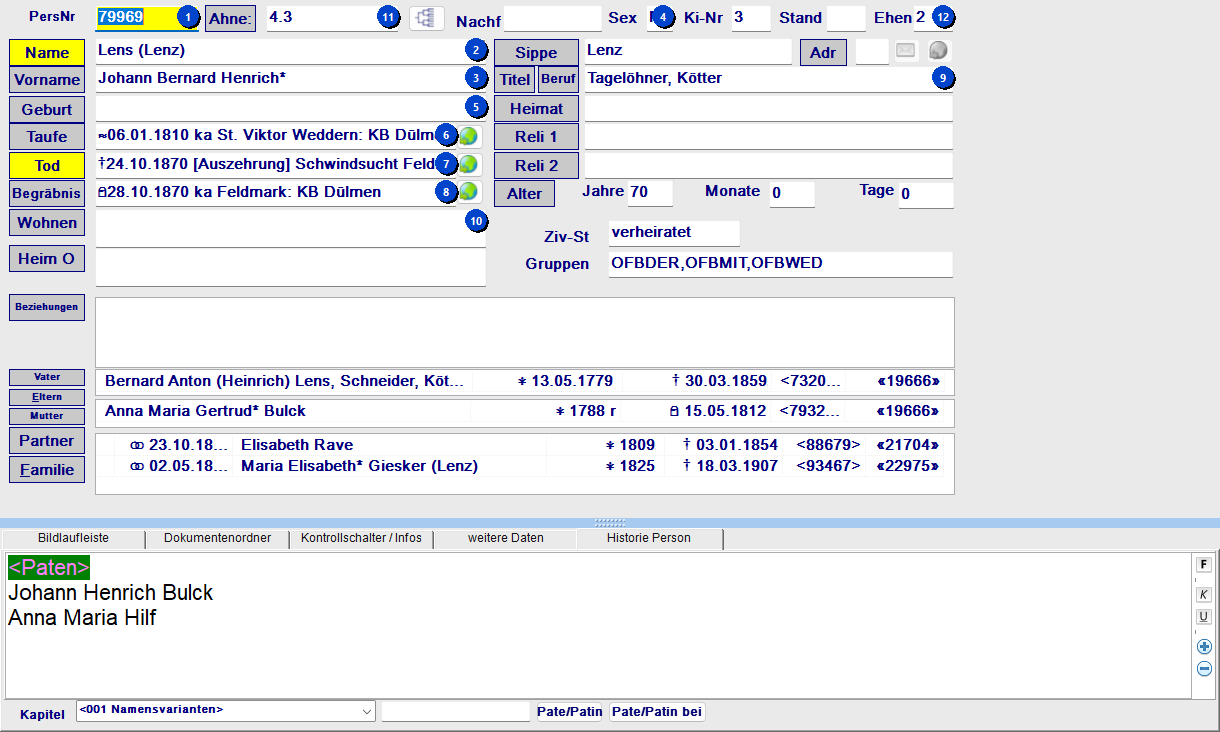This screenshot has height=732, width=1220.
Task: Open the Kapitel dropdown list
Action: pos(365,711)
